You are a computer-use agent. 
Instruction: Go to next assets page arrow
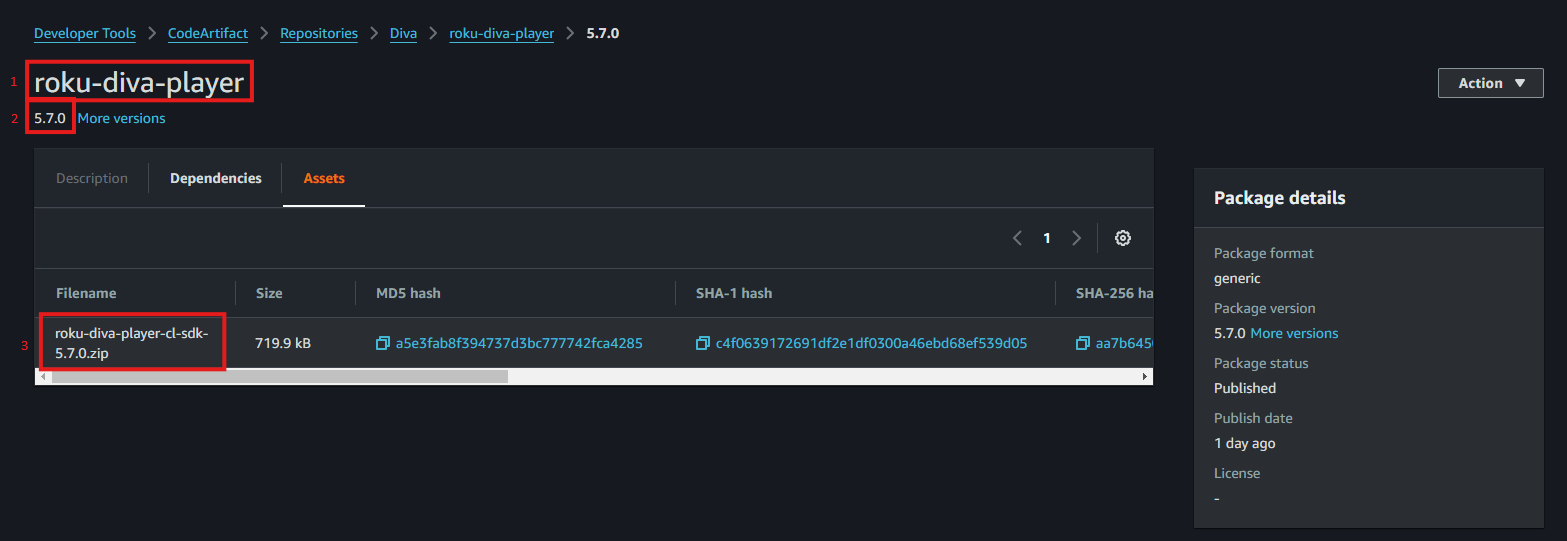[x=1077, y=238]
